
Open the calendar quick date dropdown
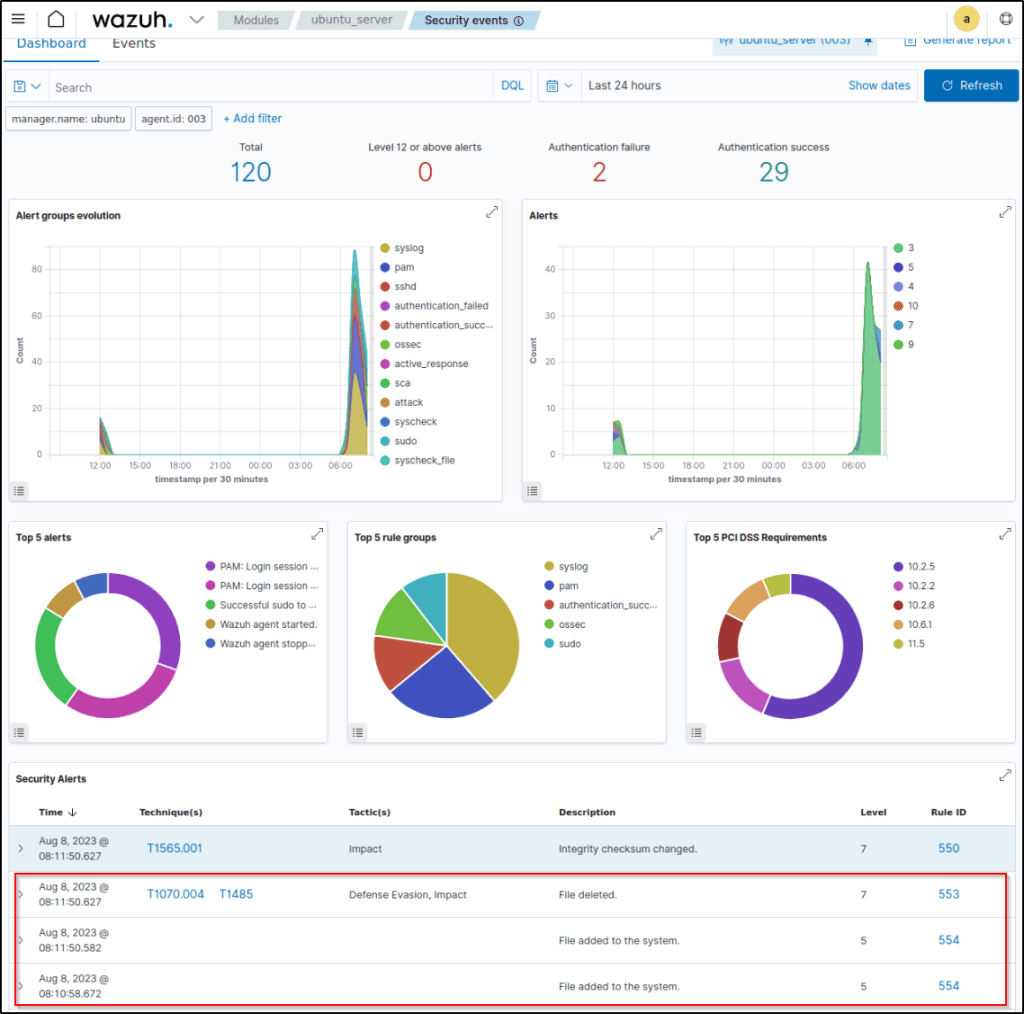click(559, 86)
